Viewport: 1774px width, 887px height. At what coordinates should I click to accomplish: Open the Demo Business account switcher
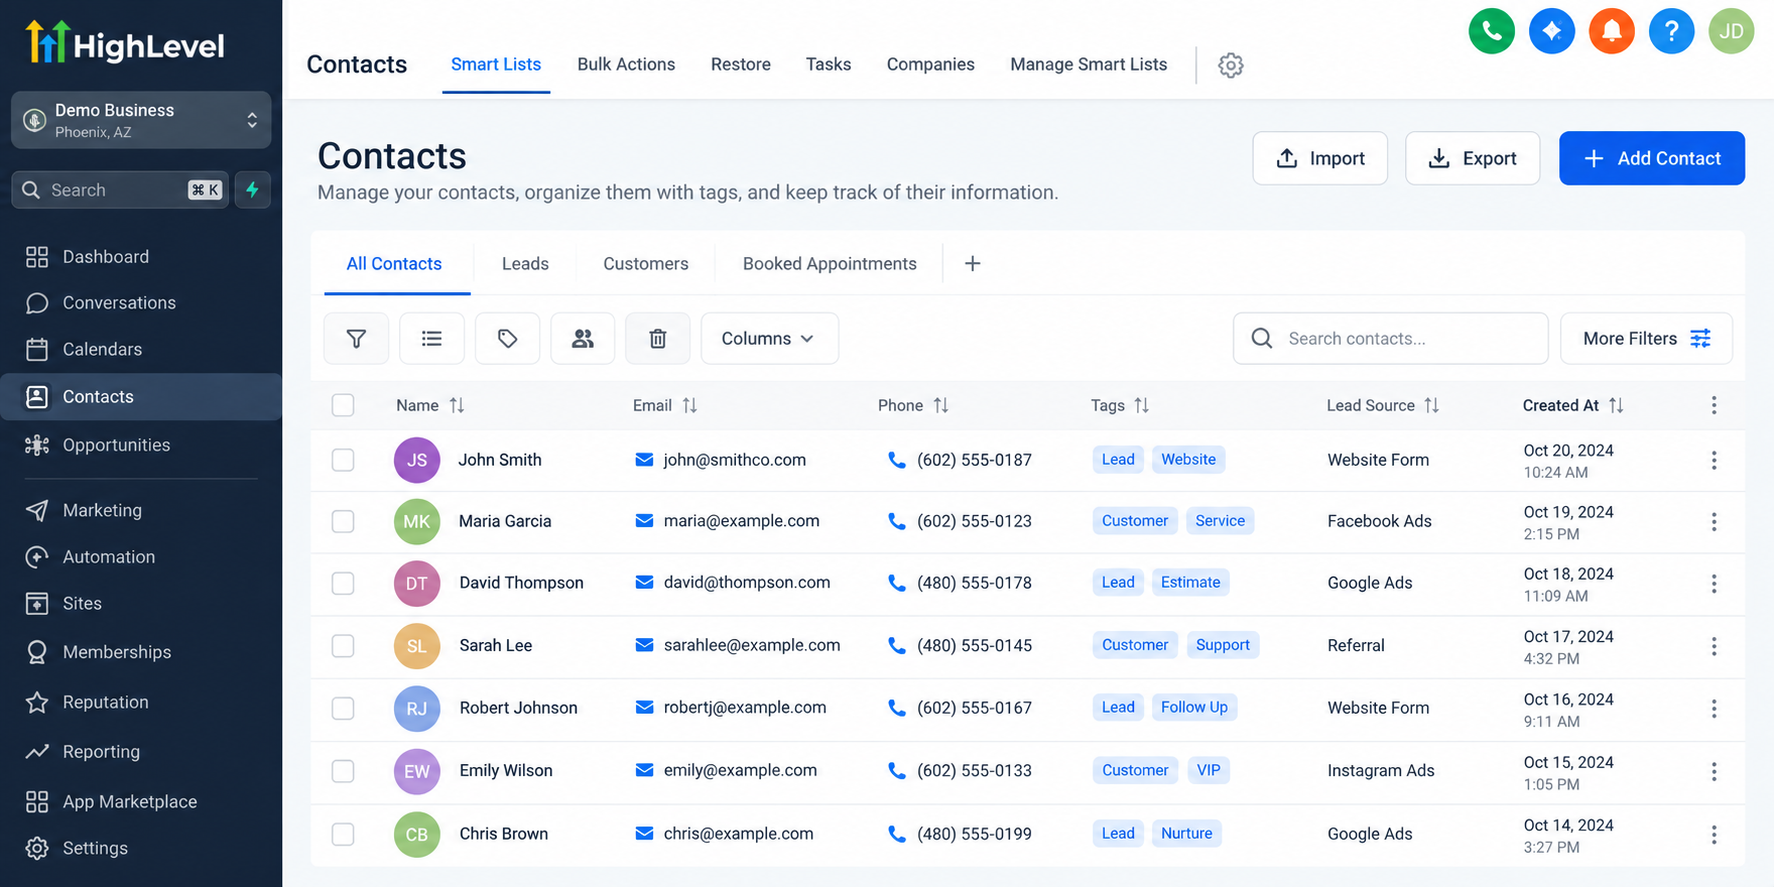[141, 120]
